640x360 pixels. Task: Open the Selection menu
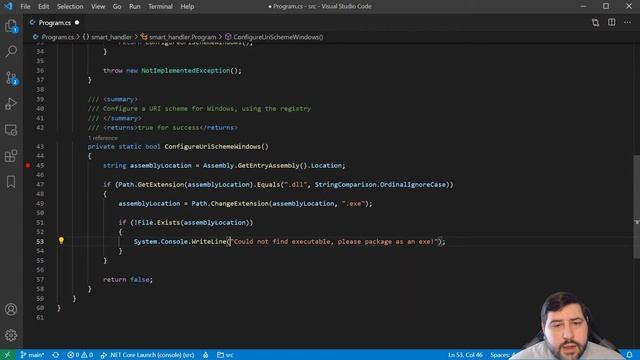coord(70,6)
